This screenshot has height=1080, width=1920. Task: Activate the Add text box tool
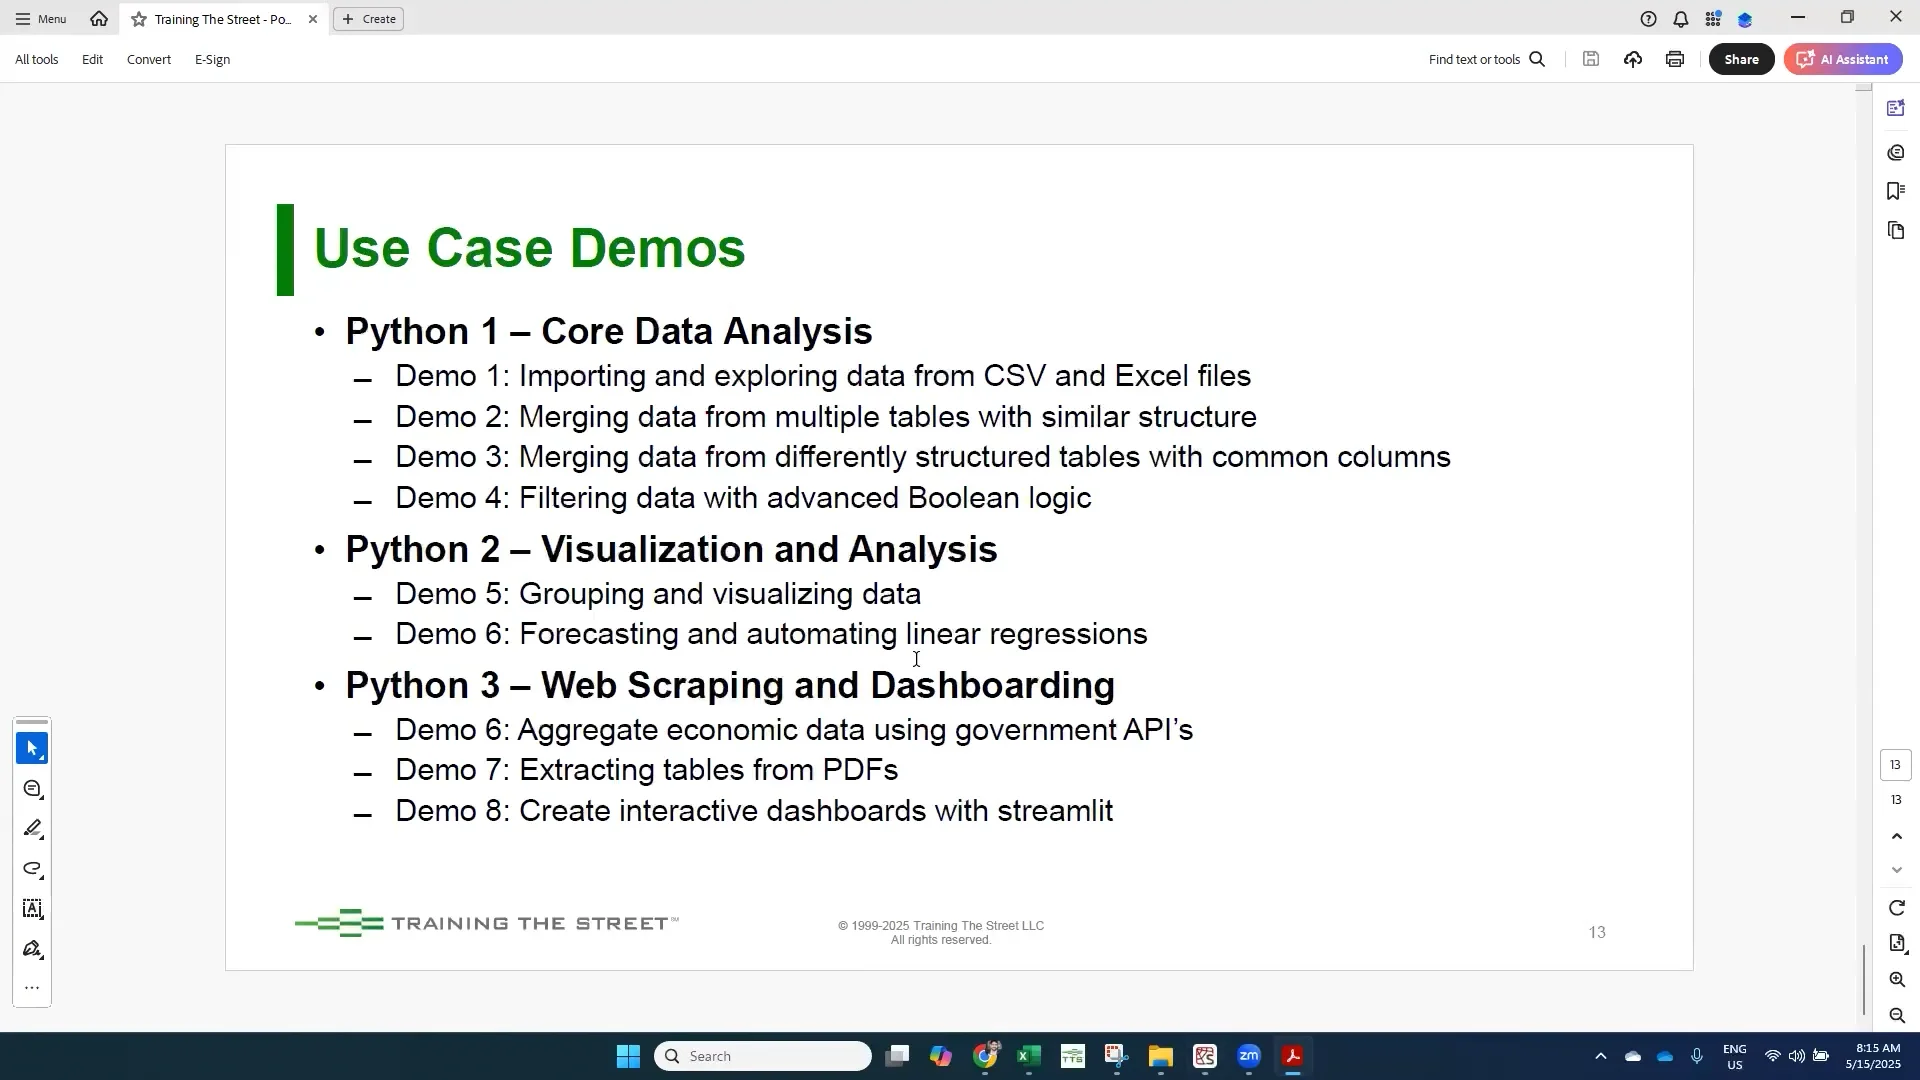click(32, 909)
